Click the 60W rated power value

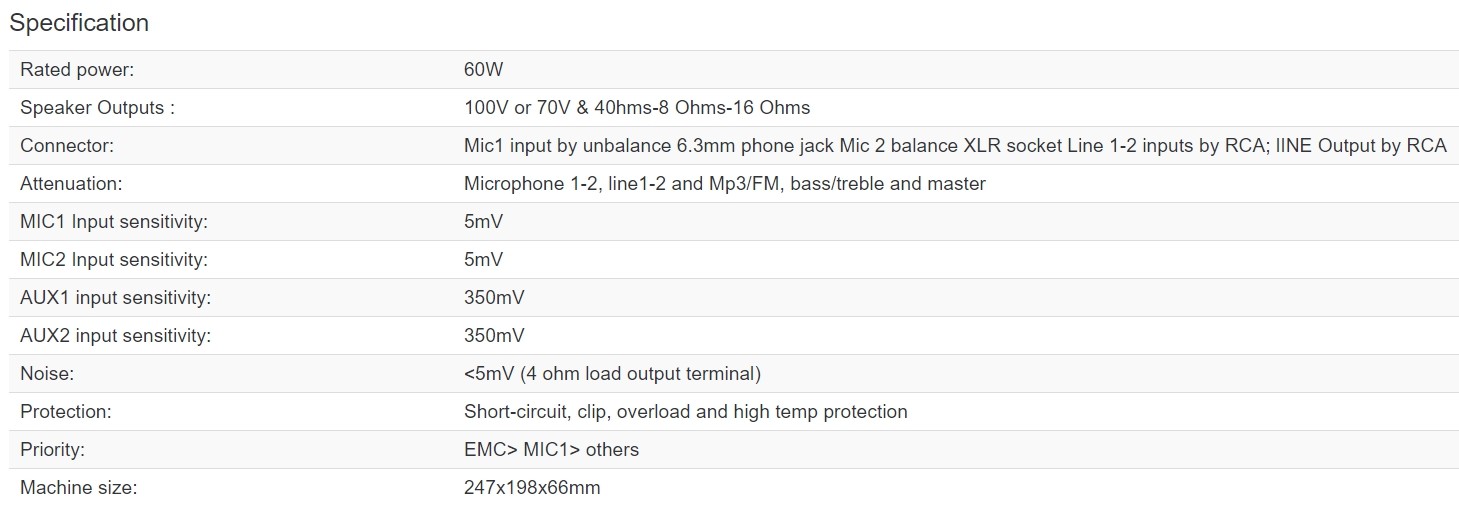(483, 70)
